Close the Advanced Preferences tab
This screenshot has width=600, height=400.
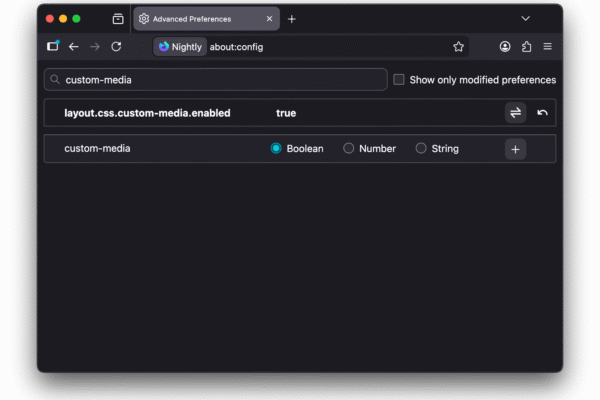point(269,19)
